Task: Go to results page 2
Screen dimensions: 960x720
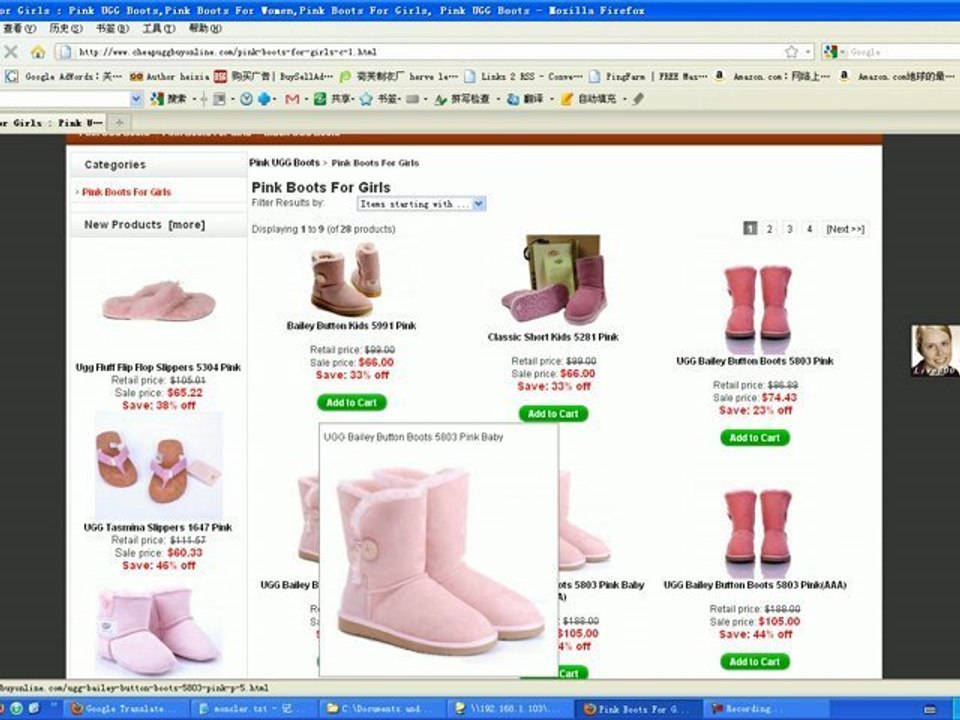Action: coord(770,229)
